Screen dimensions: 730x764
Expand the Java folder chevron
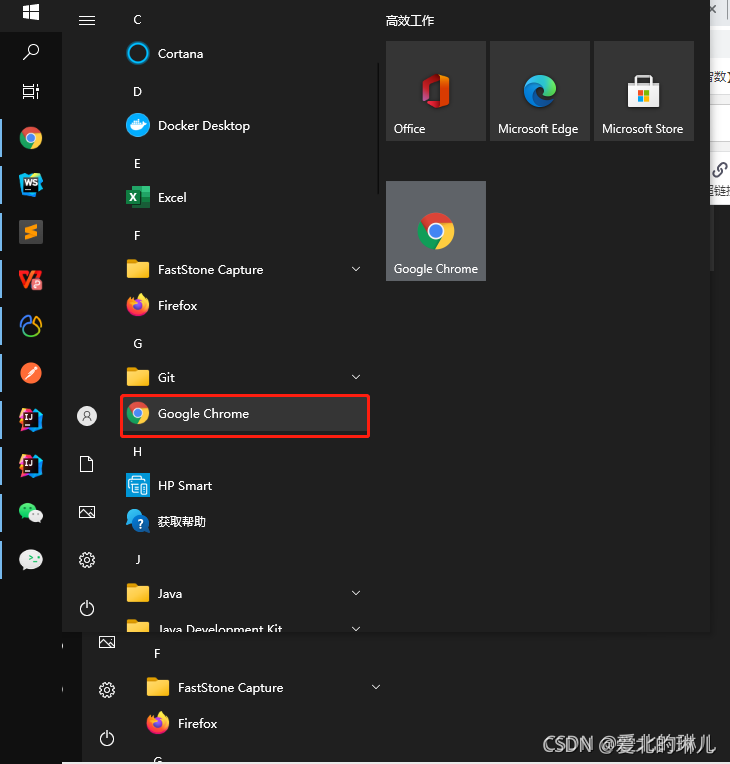[x=356, y=593]
